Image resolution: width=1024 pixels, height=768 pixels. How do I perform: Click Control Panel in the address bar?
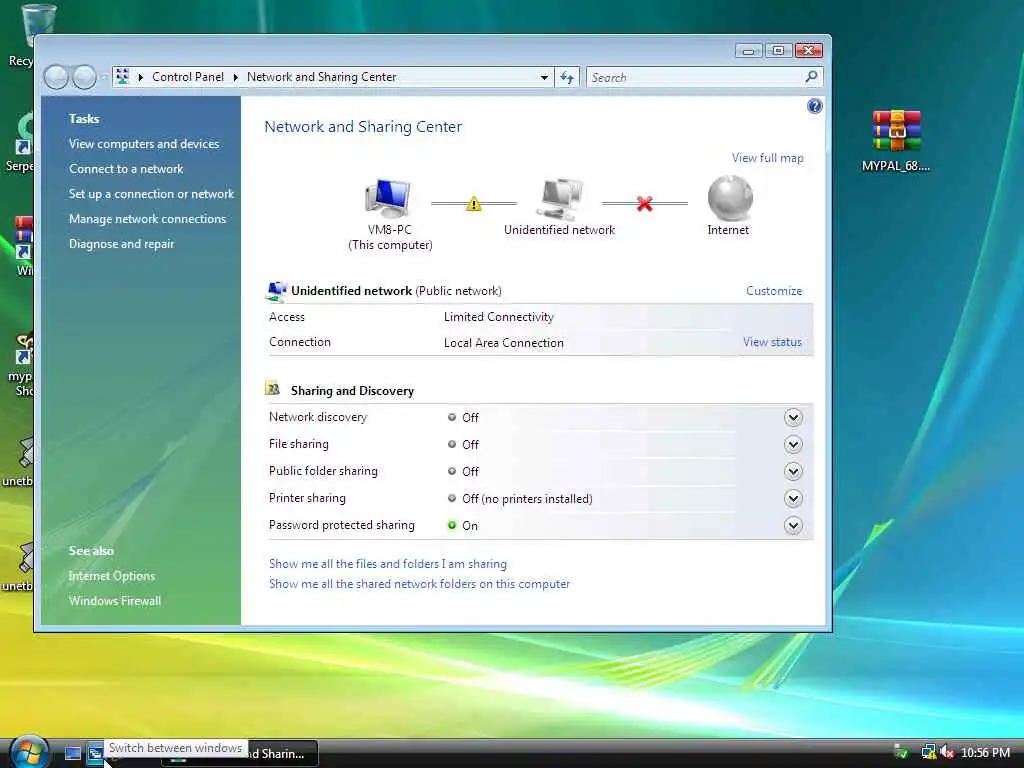[188, 77]
